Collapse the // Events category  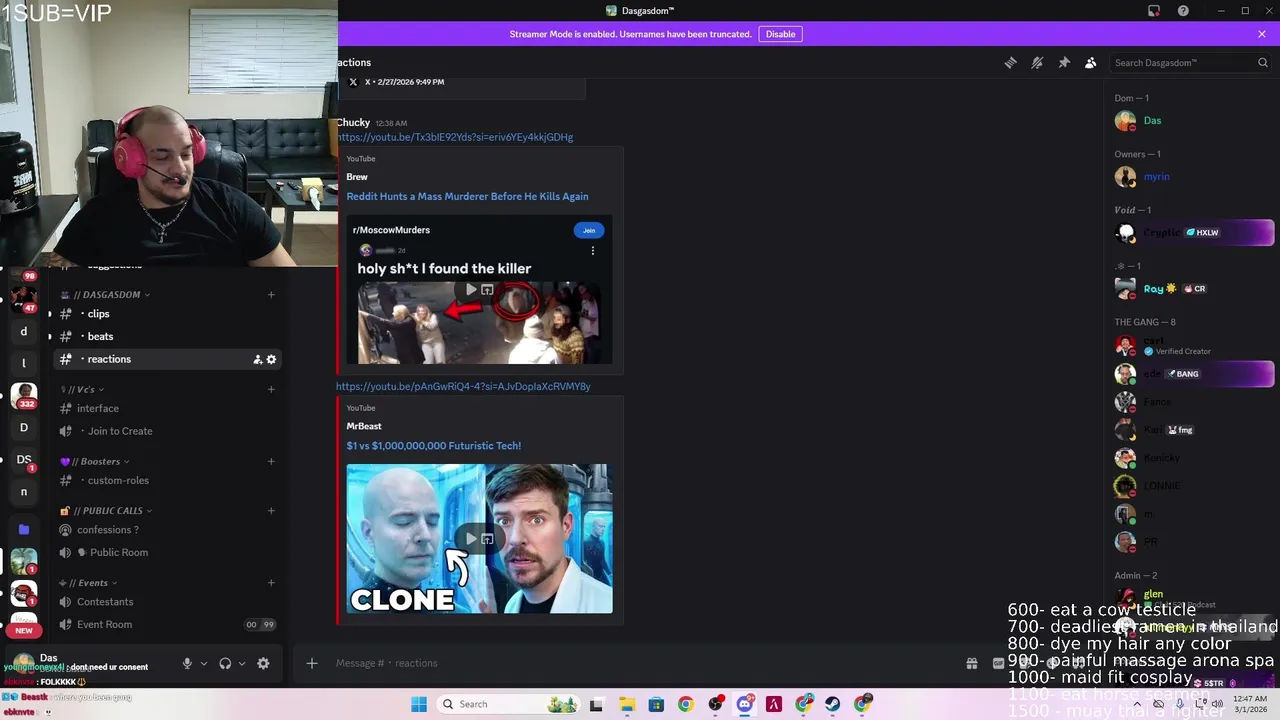click(88, 583)
